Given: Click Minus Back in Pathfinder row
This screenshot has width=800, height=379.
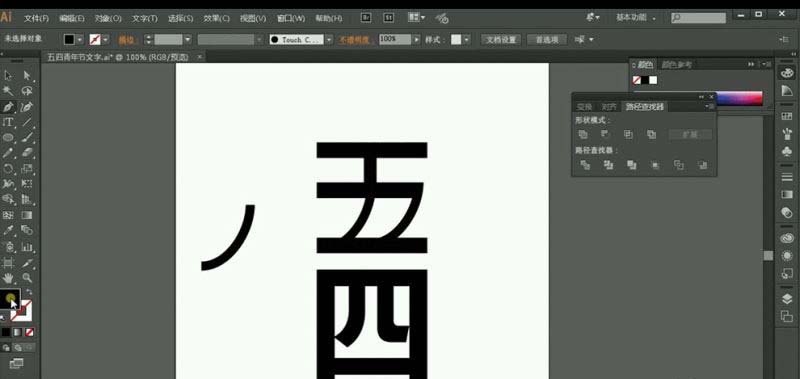Looking at the screenshot, I should click(703, 165).
